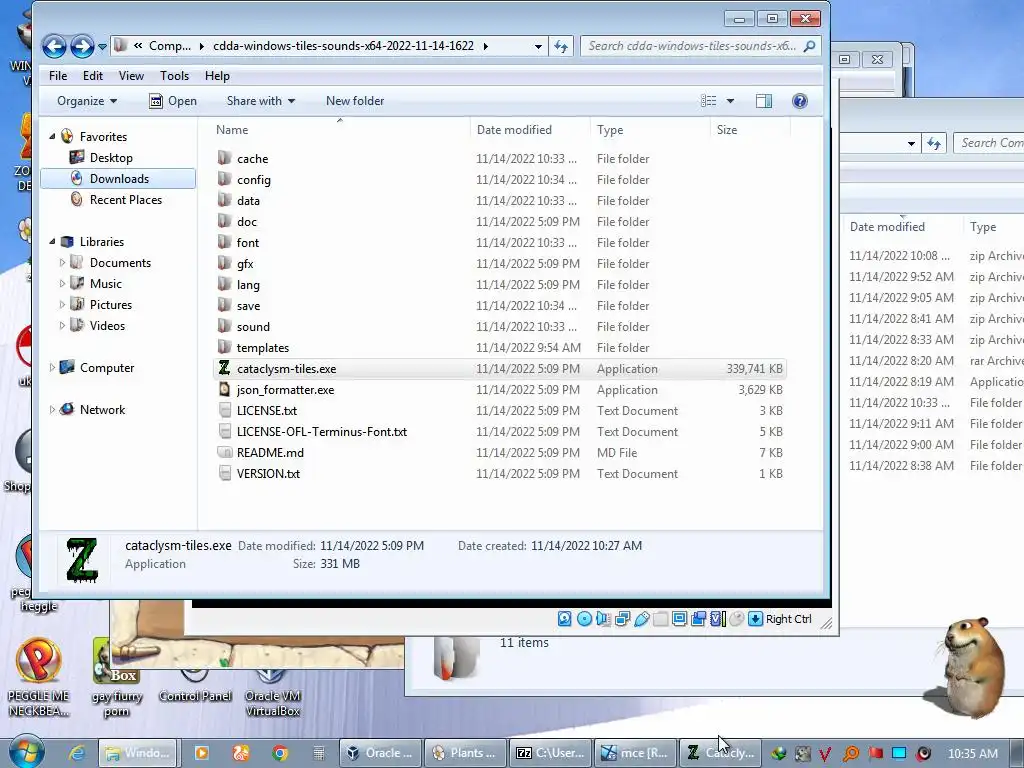Open the View menu

pyautogui.click(x=131, y=76)
